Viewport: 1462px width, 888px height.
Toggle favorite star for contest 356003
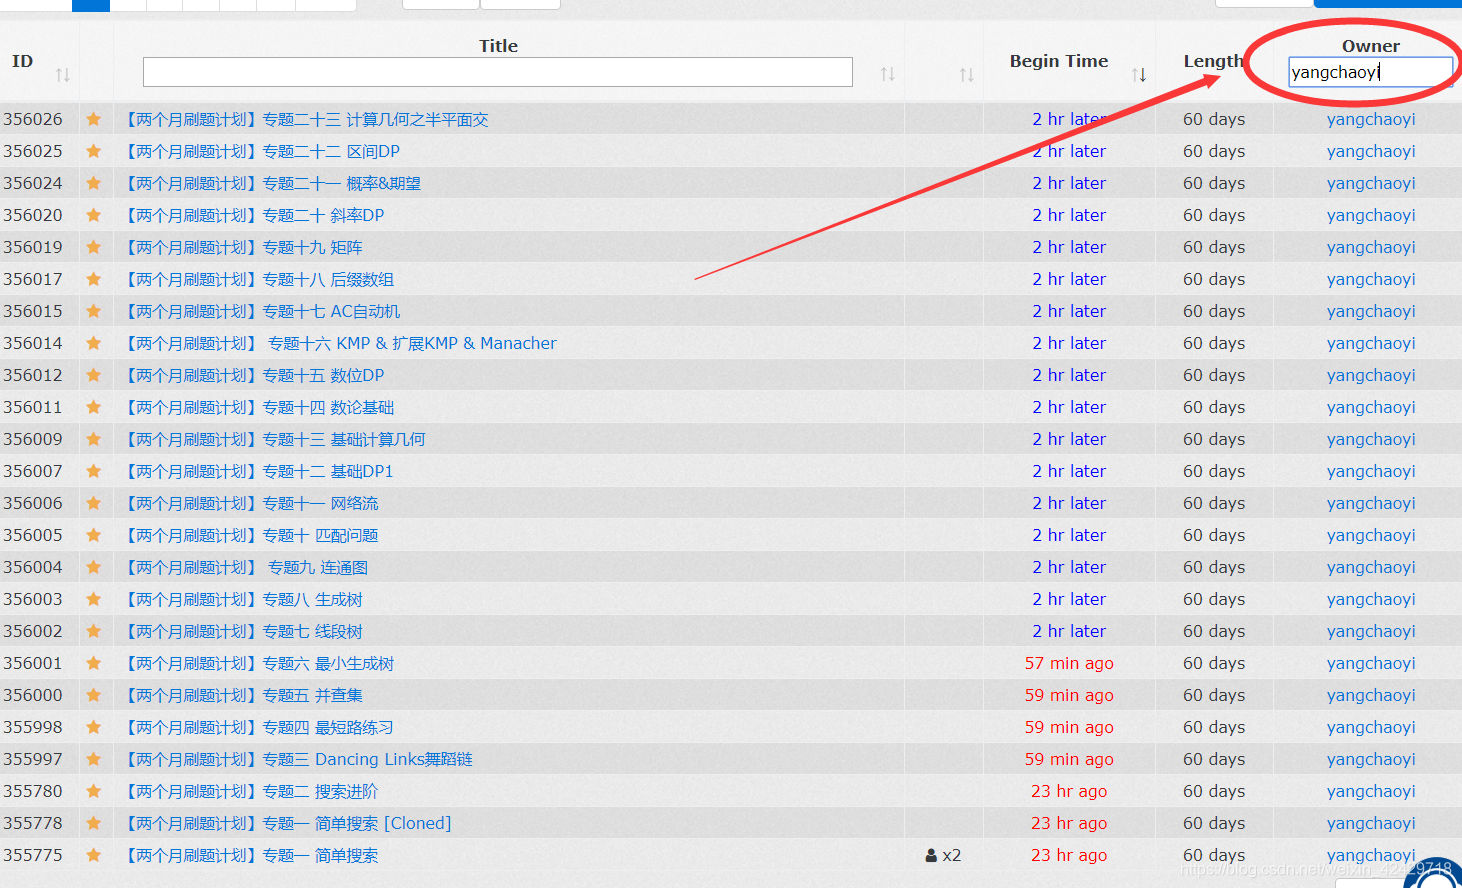click(94, 599)
